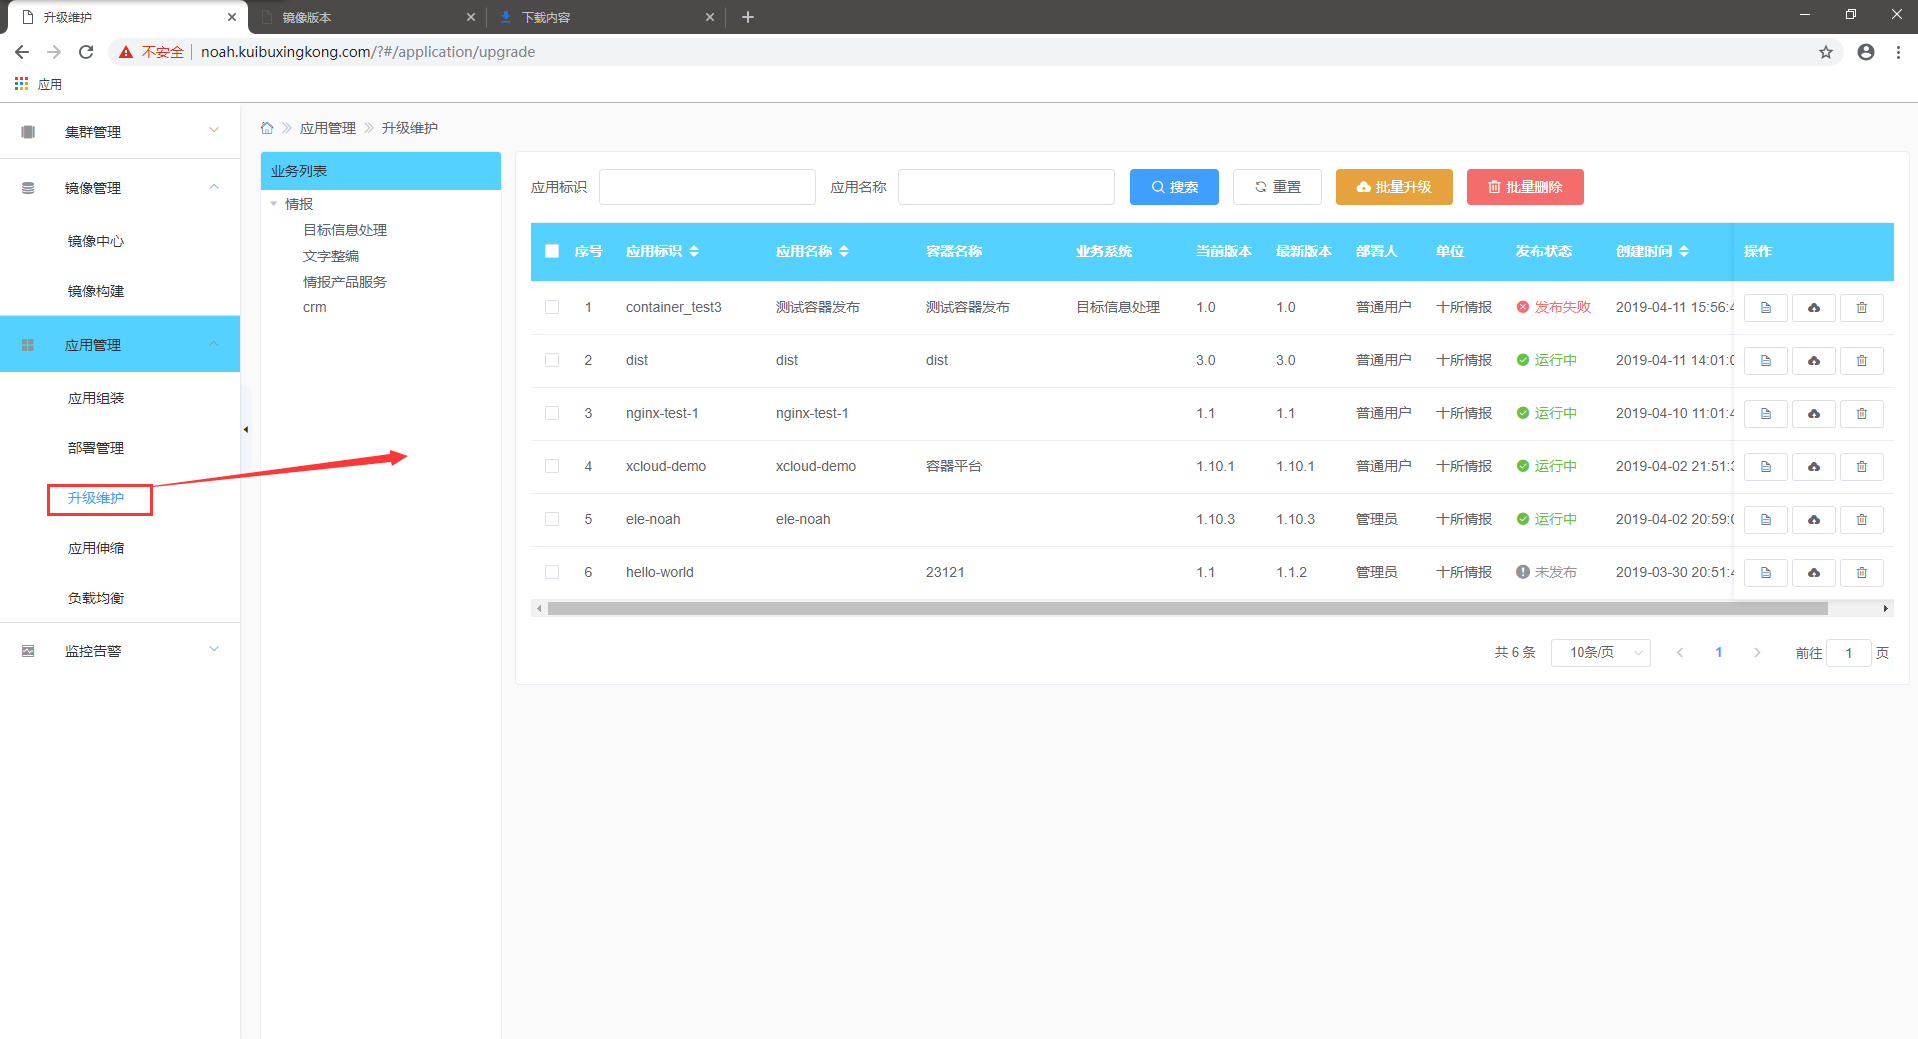
Task: Open 镜像中心 in the sidebar
Action: point(96,241)
